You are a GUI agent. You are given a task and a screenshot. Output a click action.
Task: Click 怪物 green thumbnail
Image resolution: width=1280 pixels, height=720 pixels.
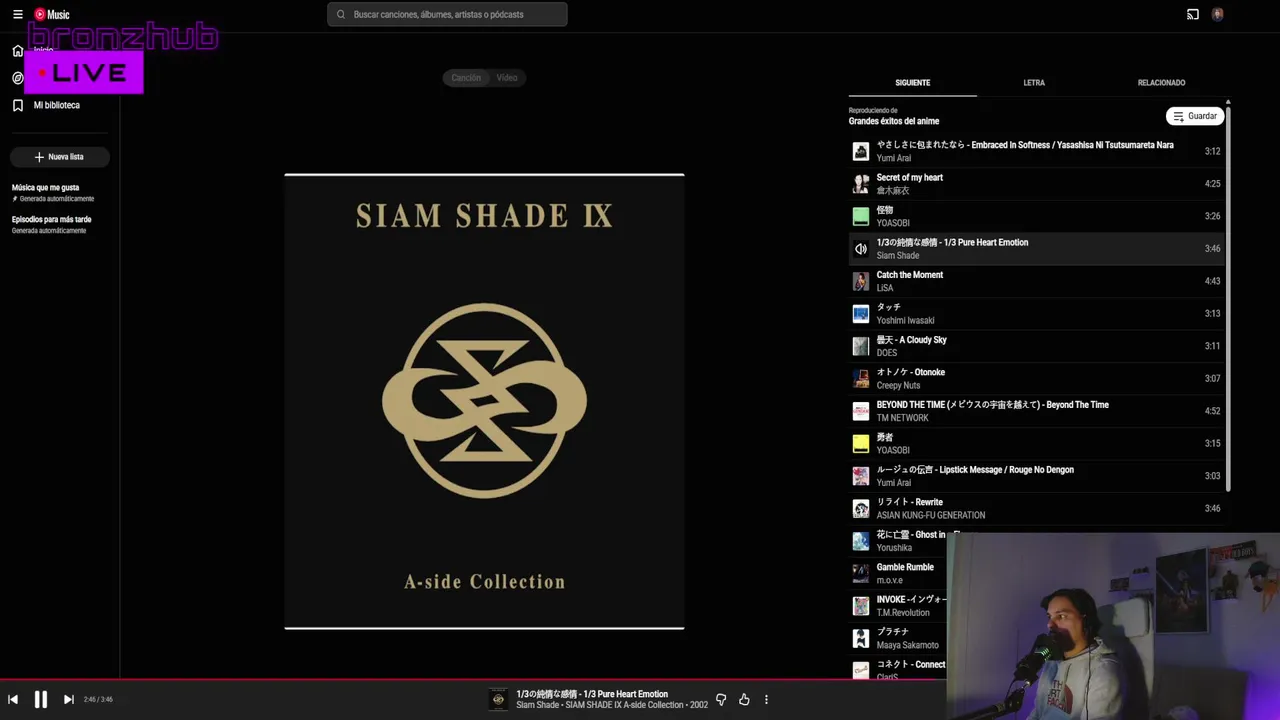[x=861, y=216]
